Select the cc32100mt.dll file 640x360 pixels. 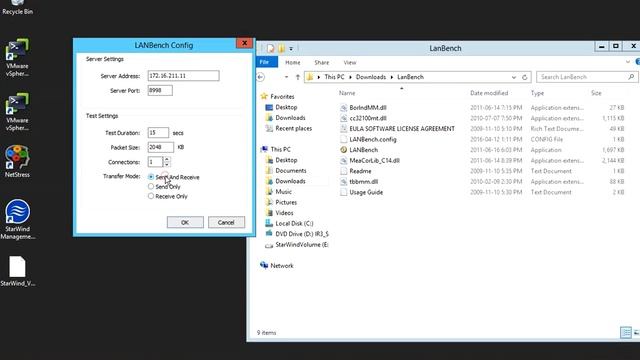click(x=368, y=118)
